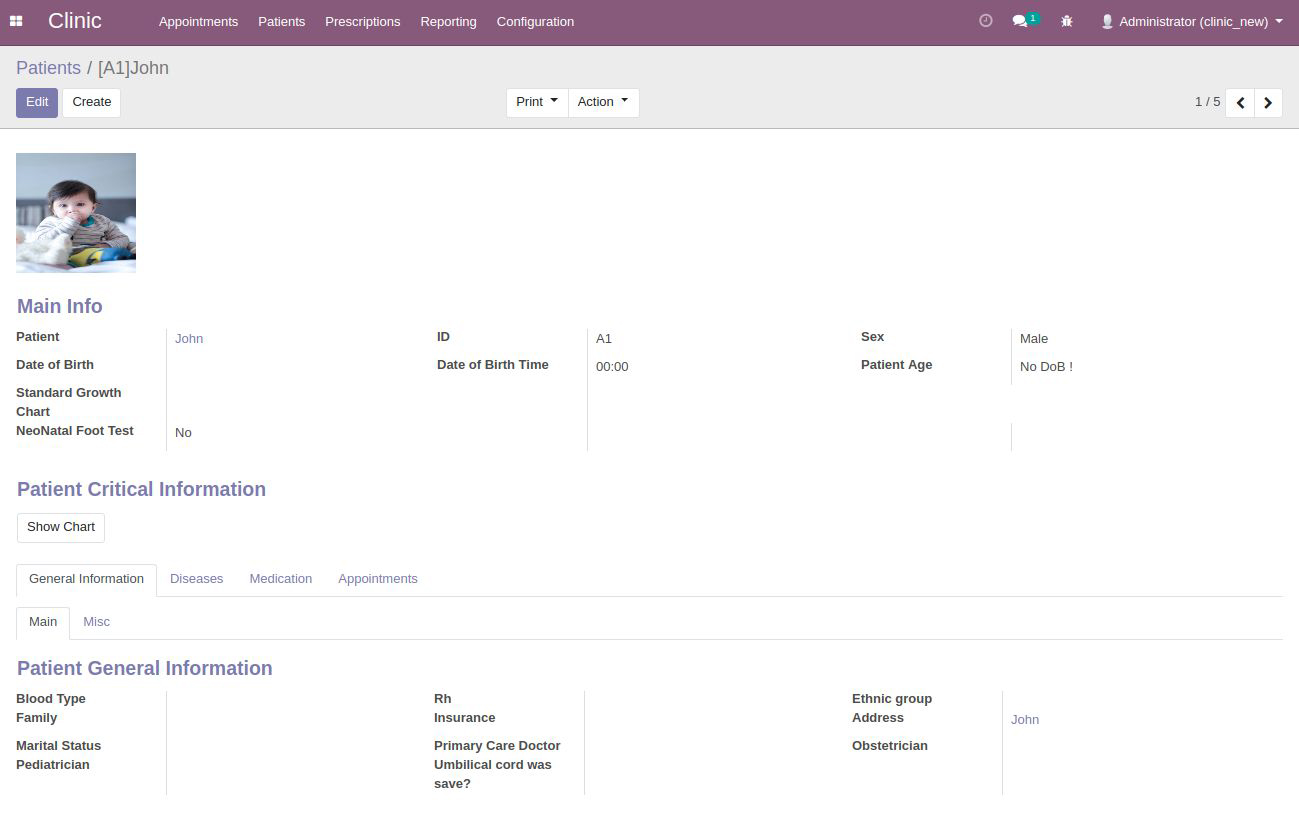Select the Misc sub-tab
This screenshot has height=829, width=1299.
(96, 622)
